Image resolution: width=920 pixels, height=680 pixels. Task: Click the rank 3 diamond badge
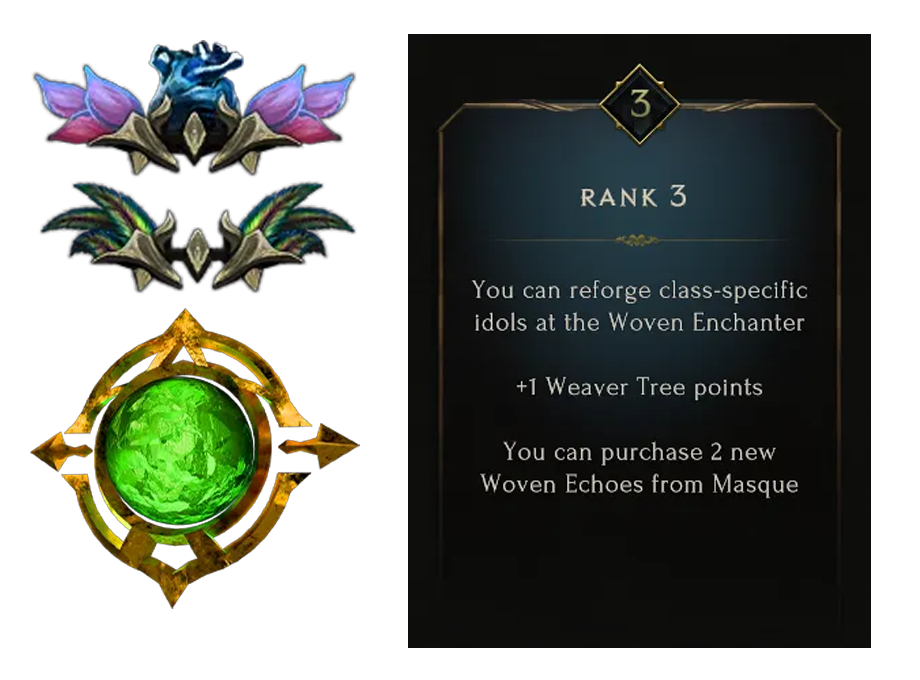coord(640,104)
